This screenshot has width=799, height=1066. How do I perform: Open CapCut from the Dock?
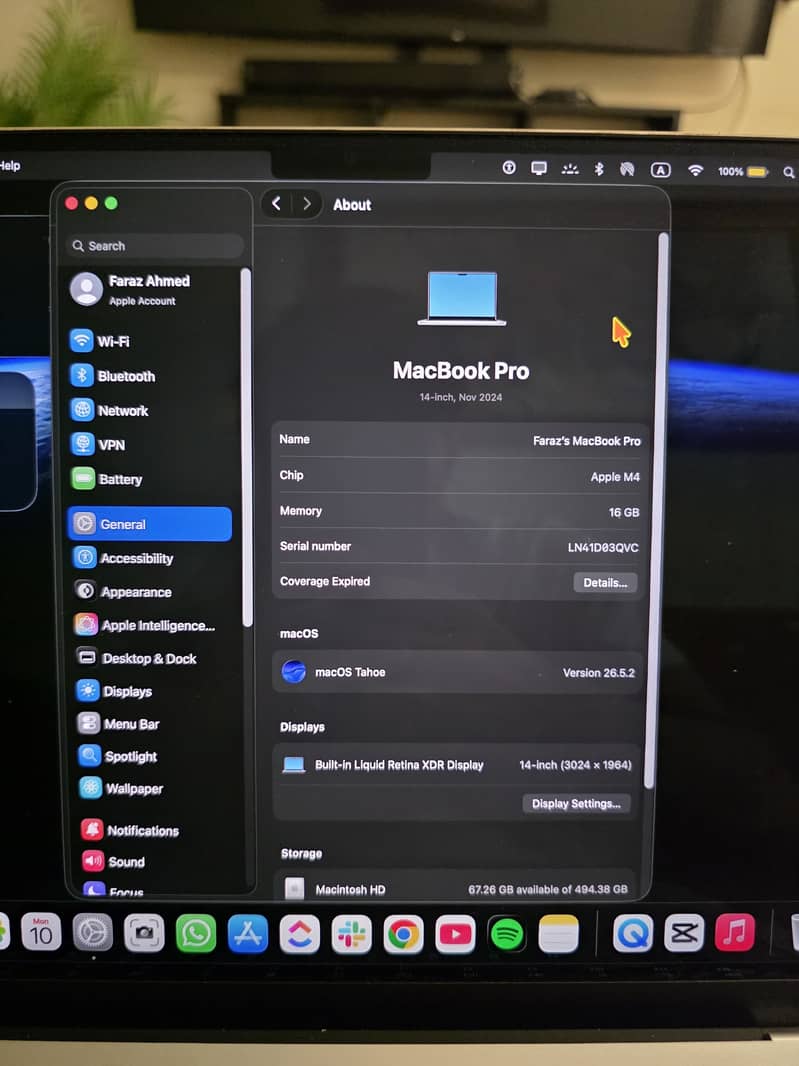pos(684,933)
